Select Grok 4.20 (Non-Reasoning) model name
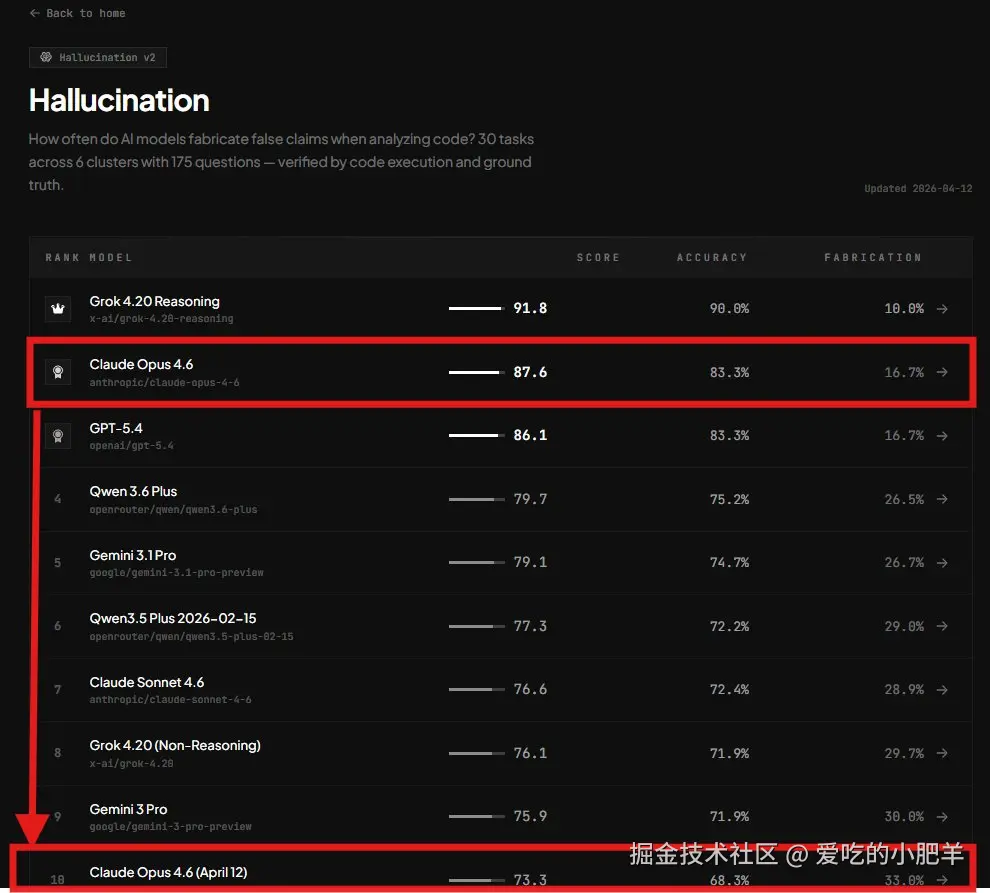This screenshot has width=990, height=893. (175, 745)
